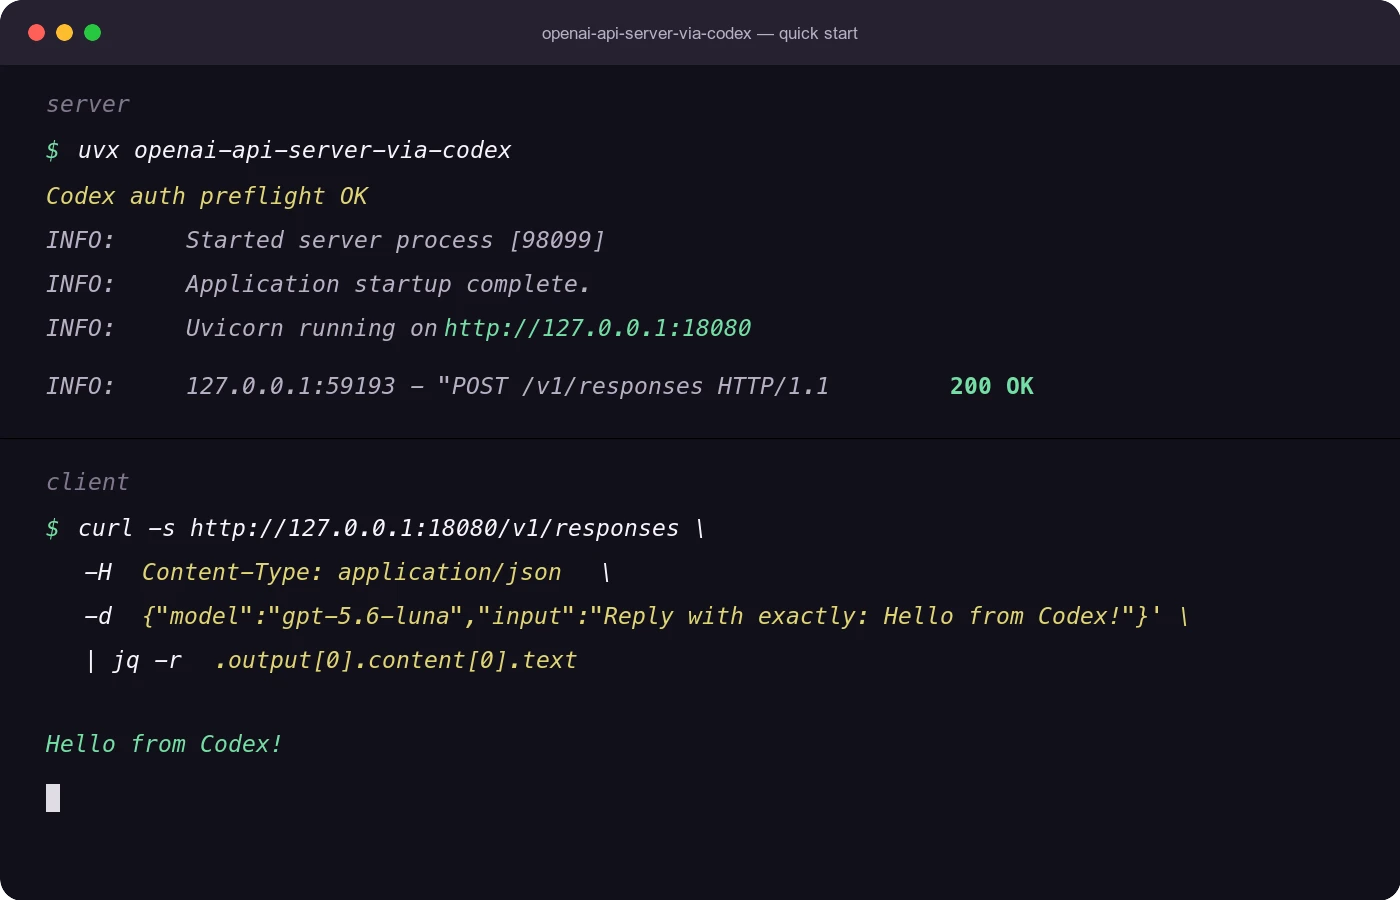Click the window title 'openai-api-server-via-codex — quick start'

pyautogui.click(x=700, y=33)
